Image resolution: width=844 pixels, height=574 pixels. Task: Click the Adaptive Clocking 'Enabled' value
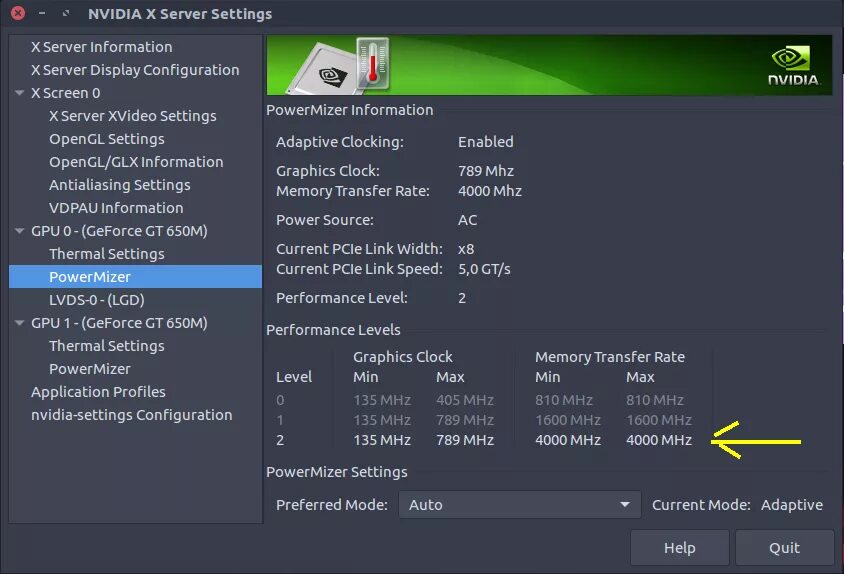coord(486,142)
